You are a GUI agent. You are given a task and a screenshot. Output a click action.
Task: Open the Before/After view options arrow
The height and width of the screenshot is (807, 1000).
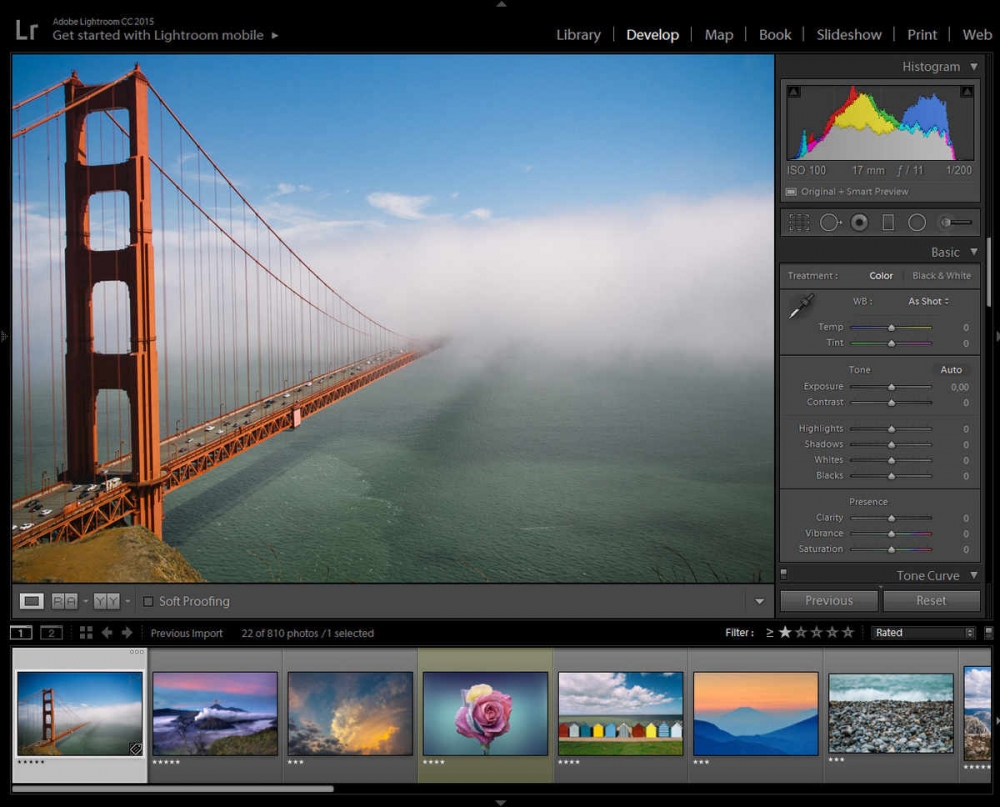[128, 601]
